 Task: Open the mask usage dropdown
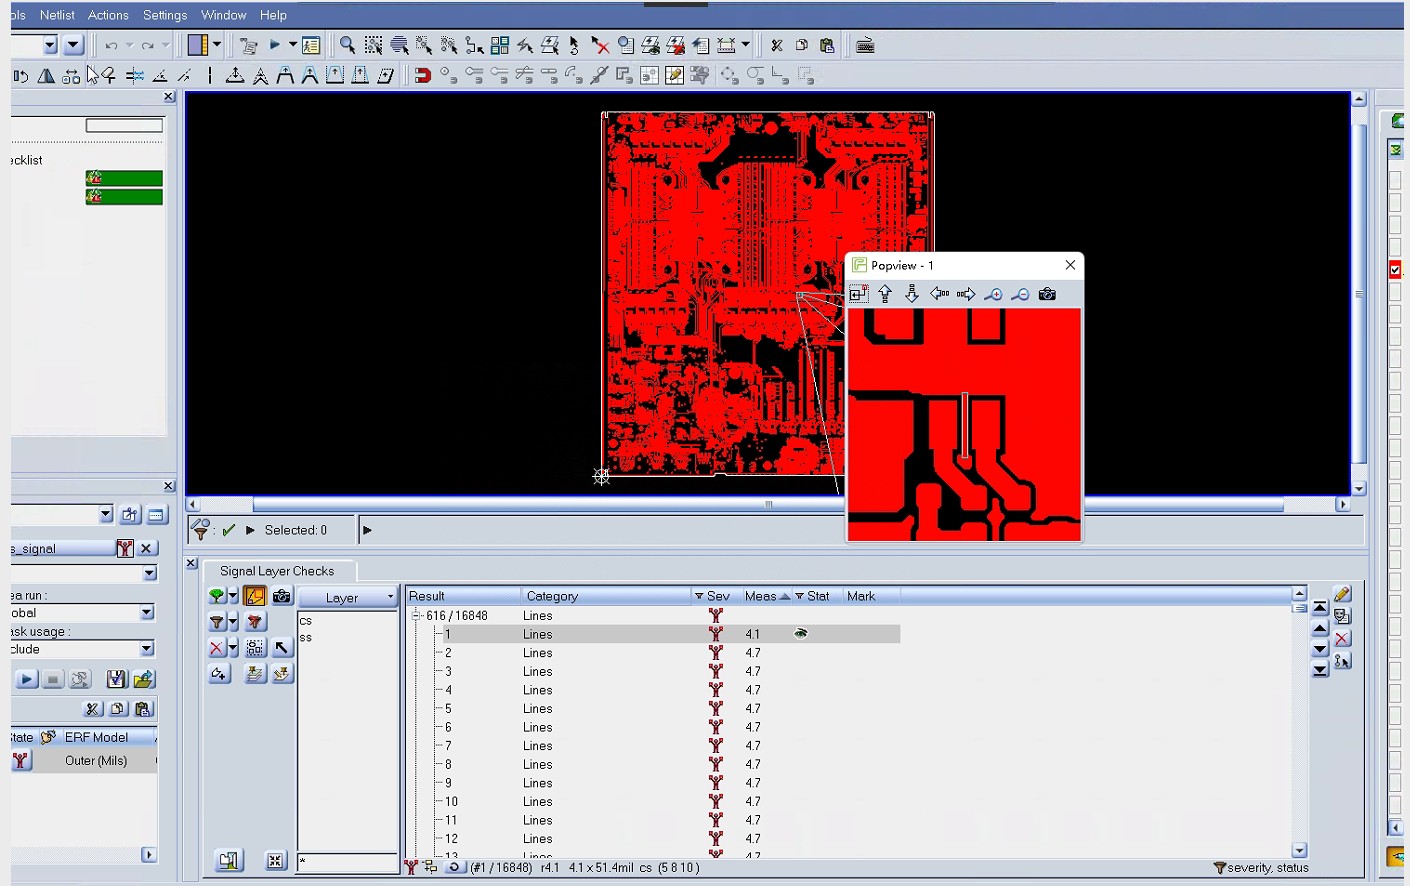point(147,649)
